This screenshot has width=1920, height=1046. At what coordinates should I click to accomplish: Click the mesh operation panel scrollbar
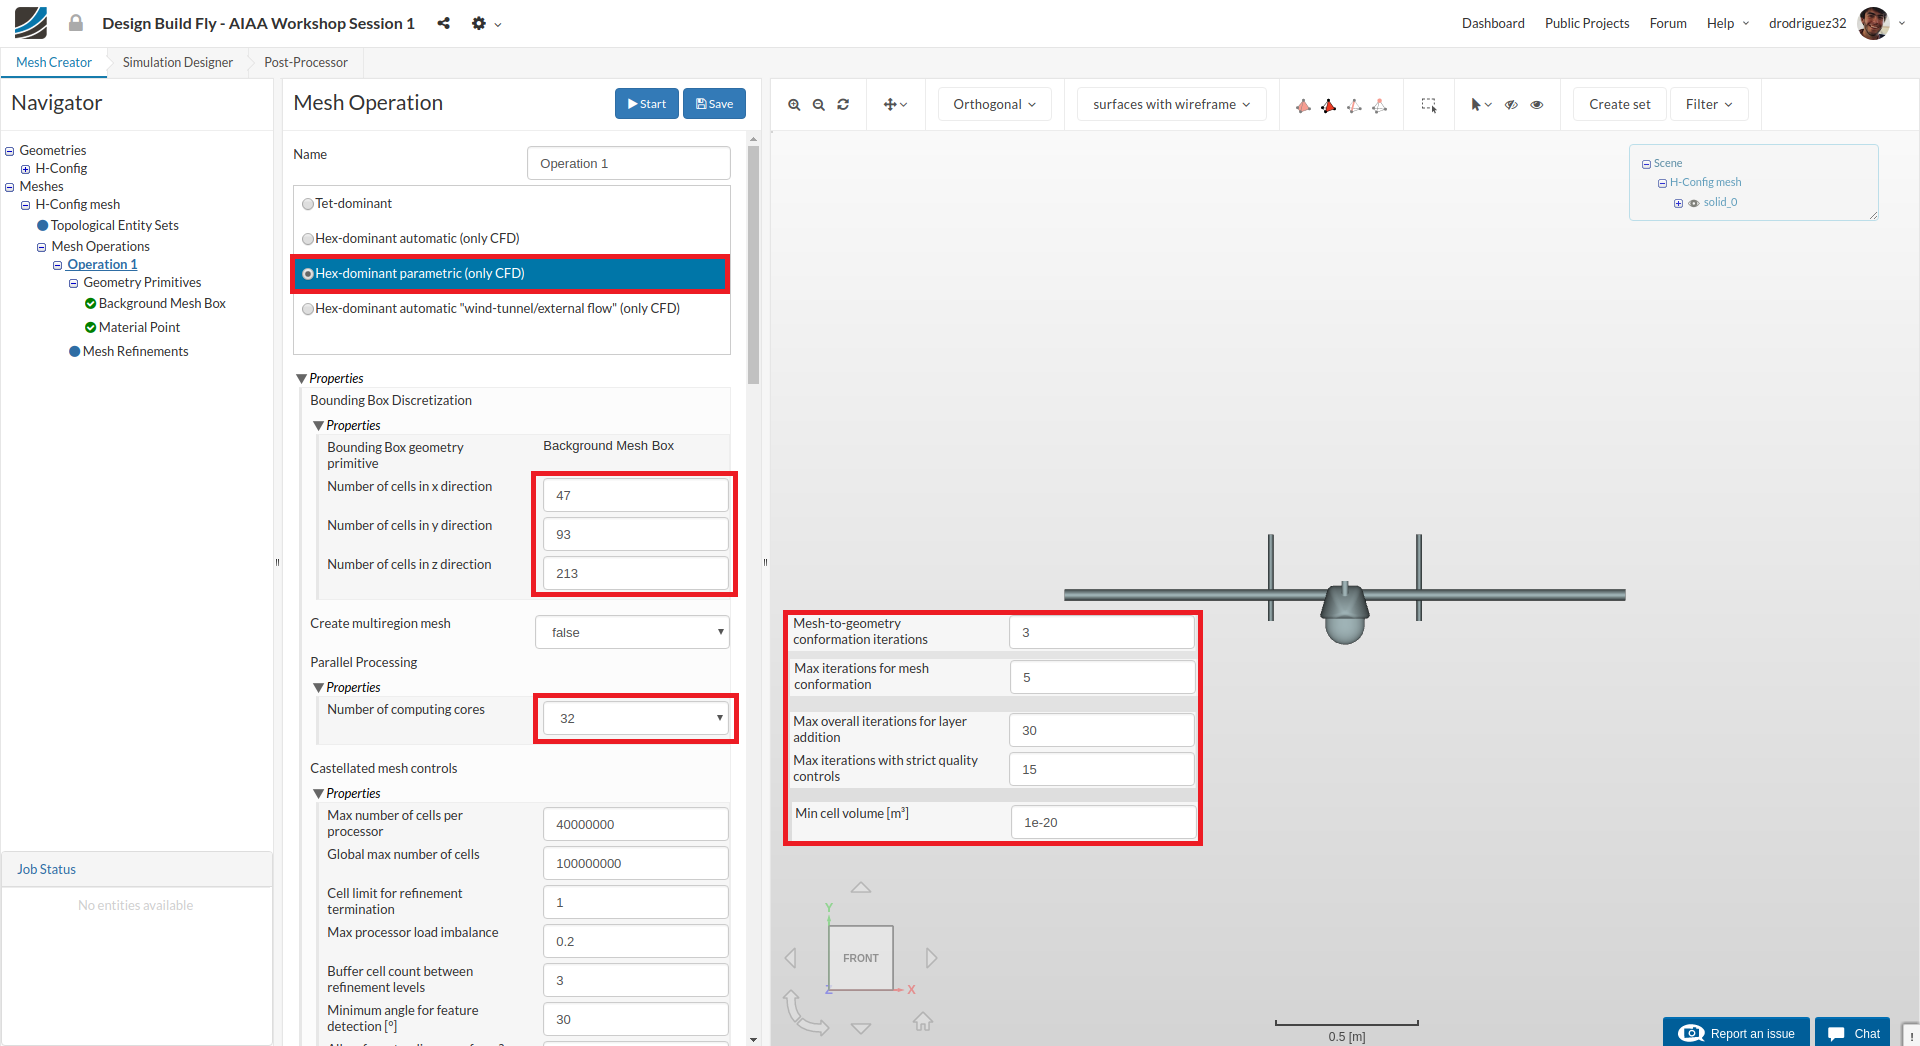[x=753, y=265]
